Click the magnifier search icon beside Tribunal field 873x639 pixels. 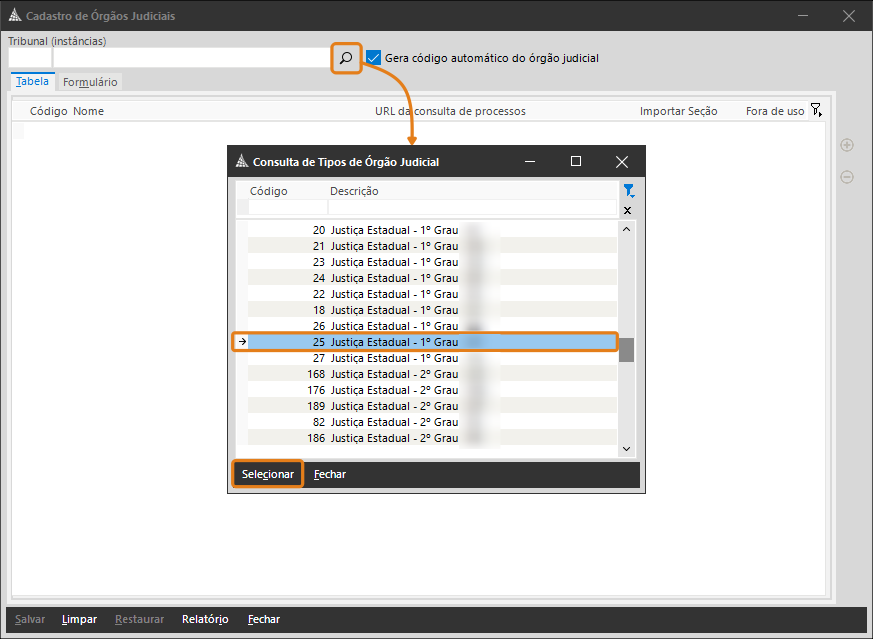pos(346,58)
